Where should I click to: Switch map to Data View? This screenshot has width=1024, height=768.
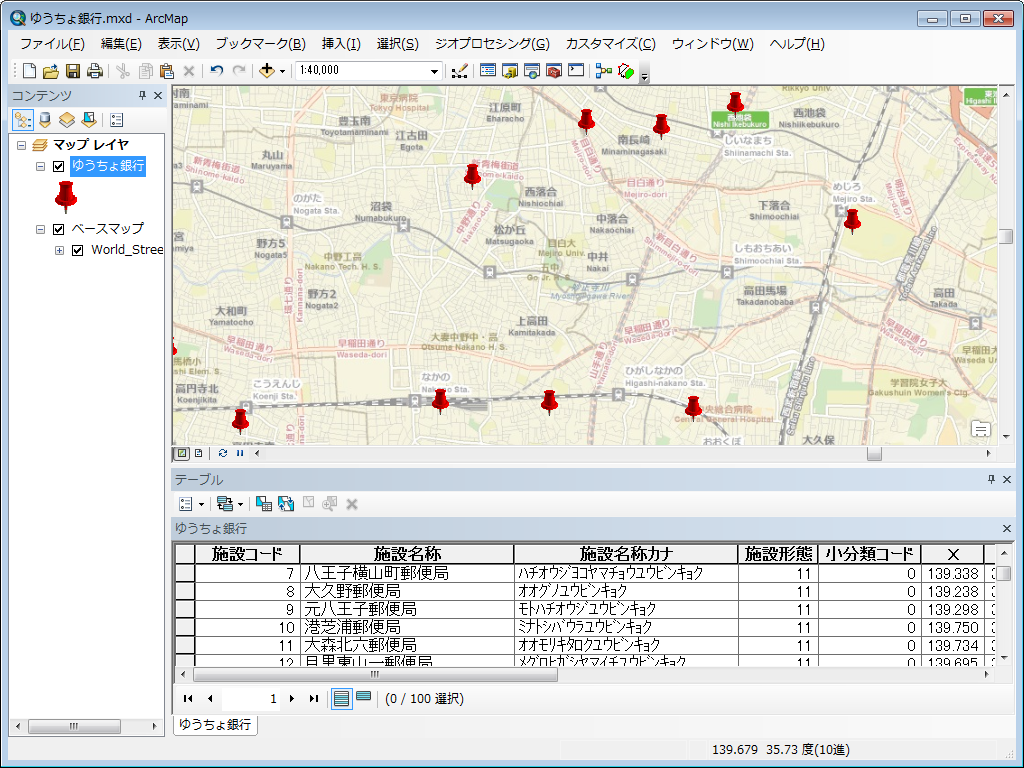coord(182,453)
